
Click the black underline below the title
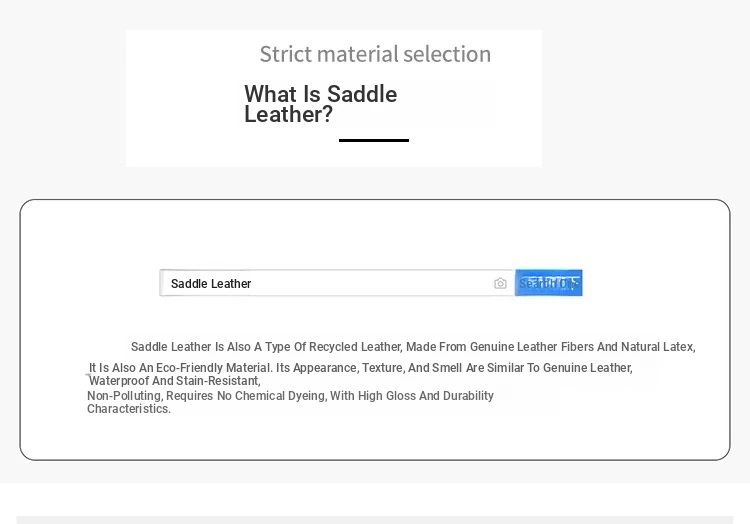tap(374, 140)
